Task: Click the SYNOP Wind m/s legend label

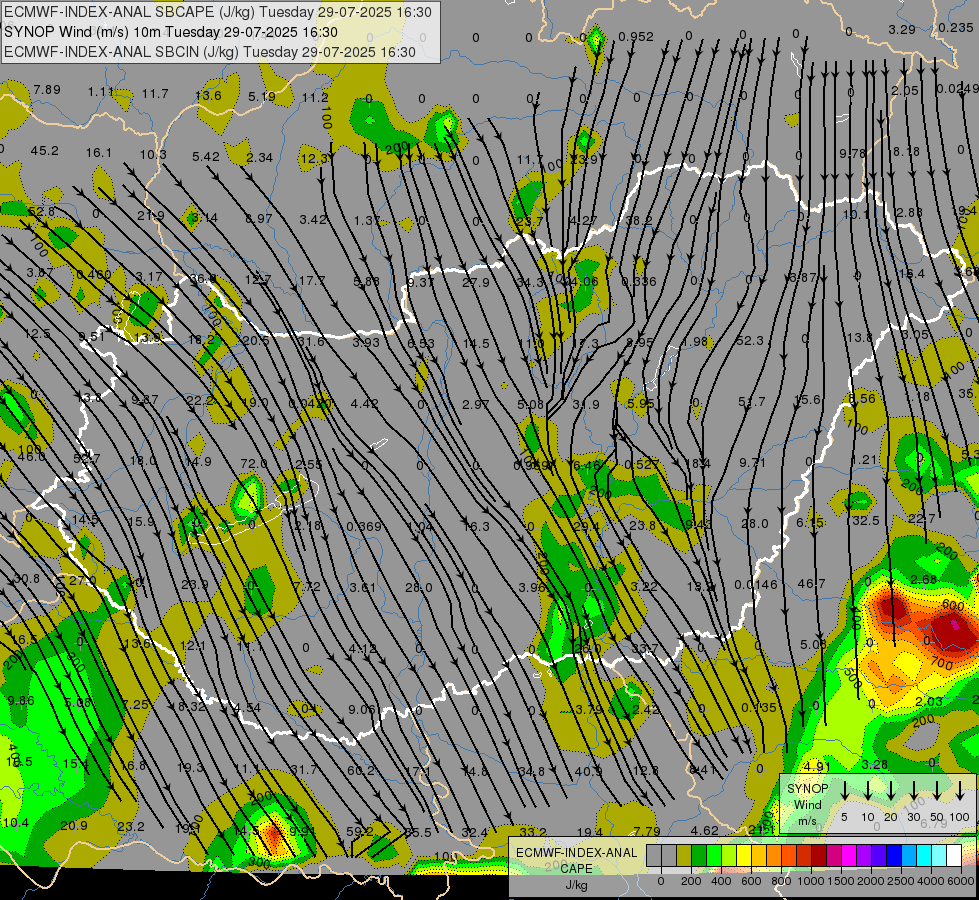Action: [807, 804]
